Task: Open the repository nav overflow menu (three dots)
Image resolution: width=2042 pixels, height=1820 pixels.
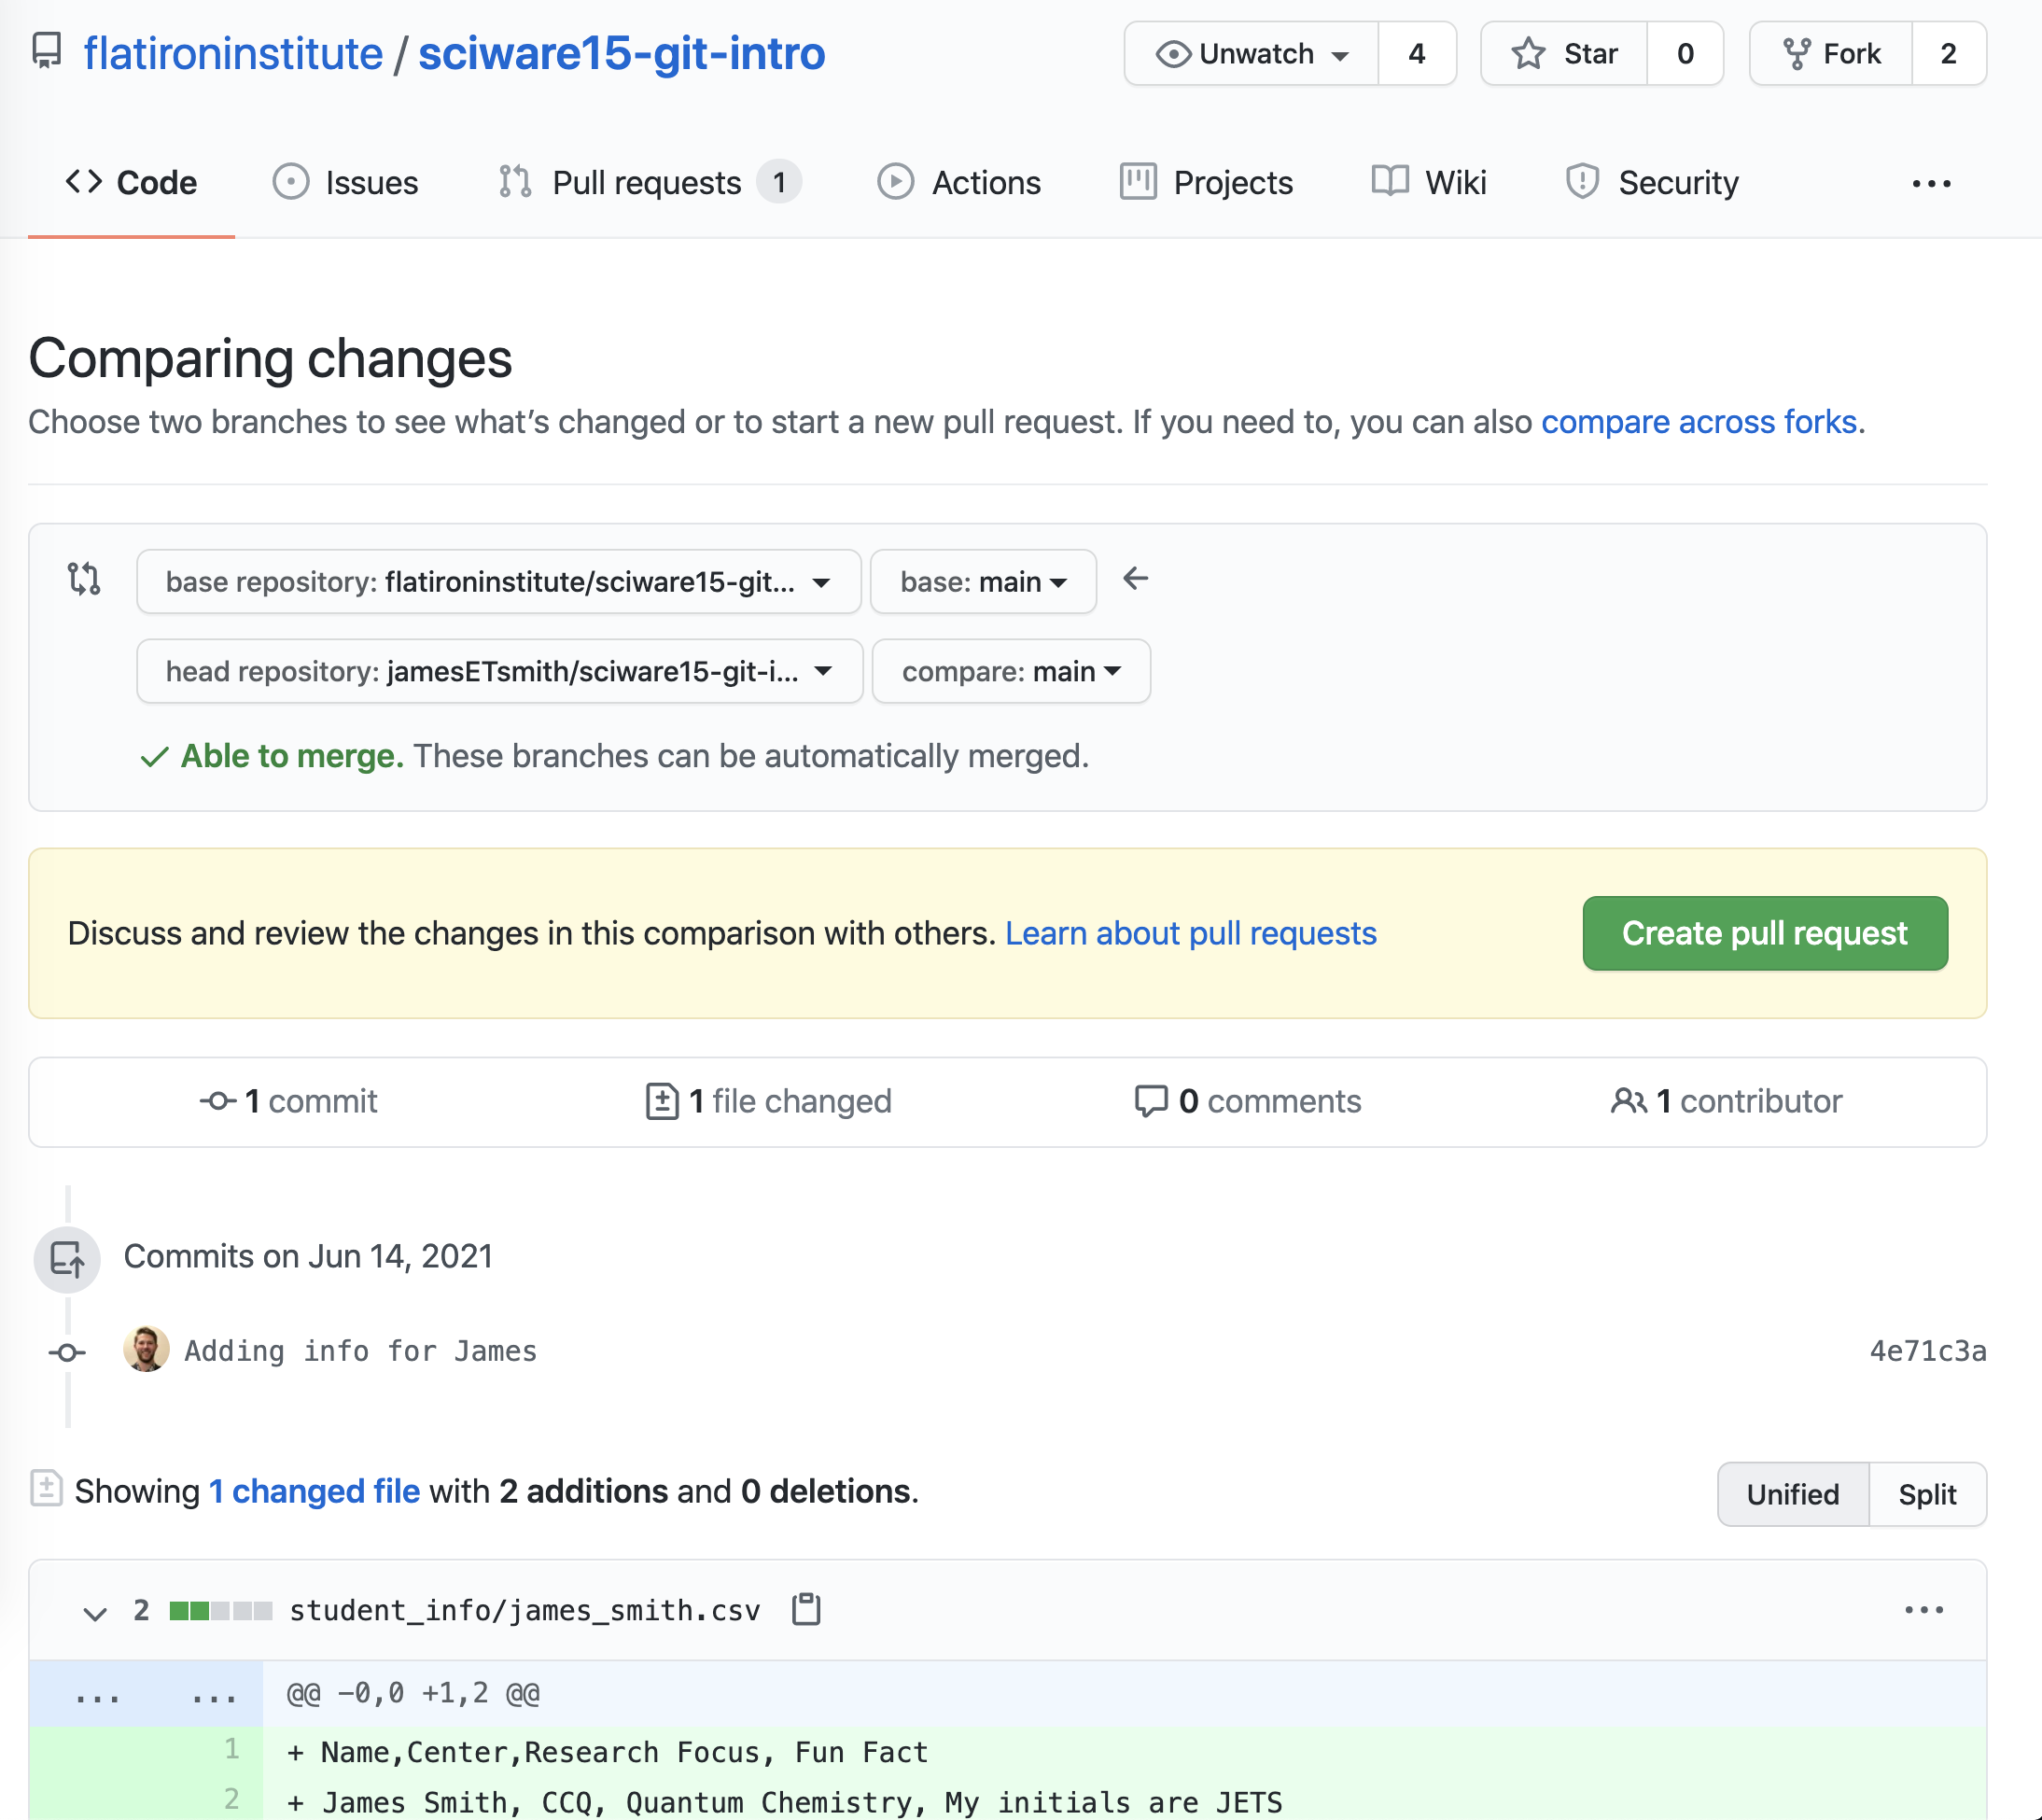Action: [1931, 183]
